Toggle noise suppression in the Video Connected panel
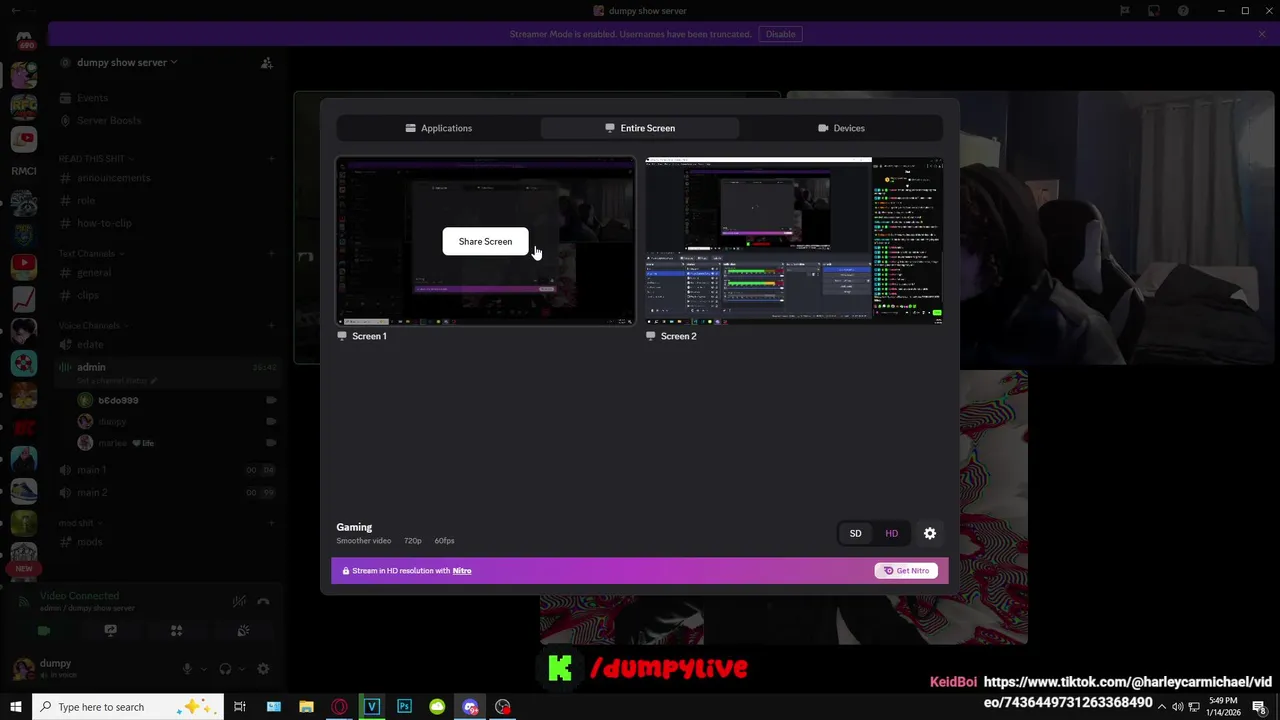The width and height of the screenshot is (1280, 720). 239,601
